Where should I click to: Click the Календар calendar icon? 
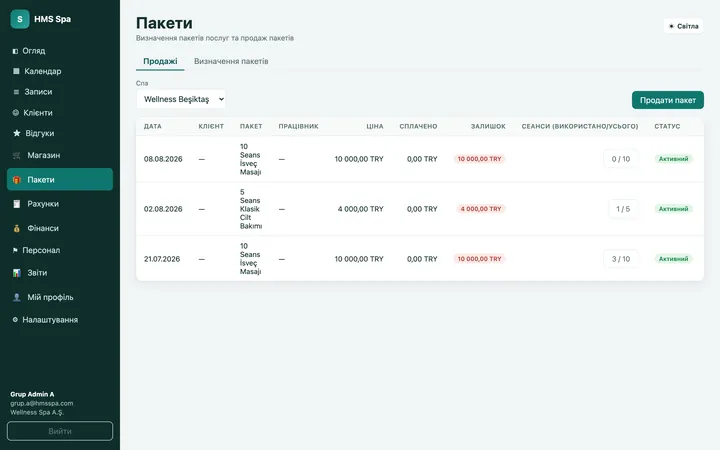pos(16,71)
